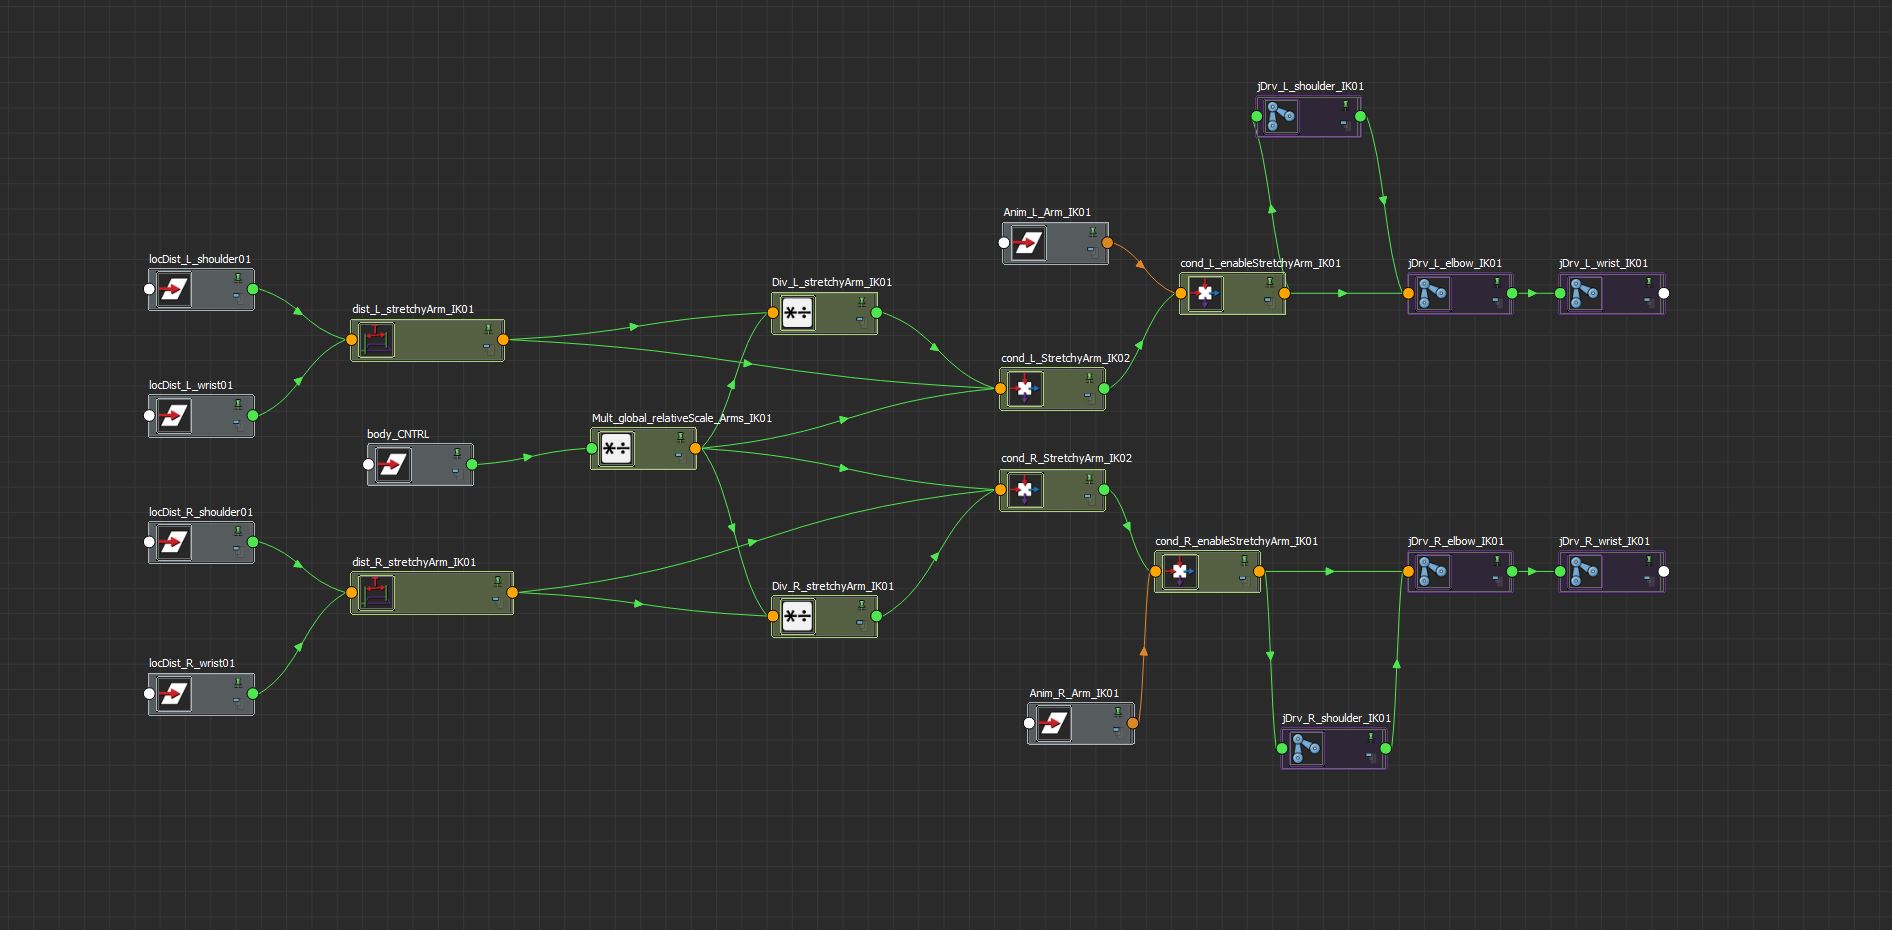Click the Anim_R_Arm_IK01 transform icon
1892x930 pixels.
tap(1054, 723)
